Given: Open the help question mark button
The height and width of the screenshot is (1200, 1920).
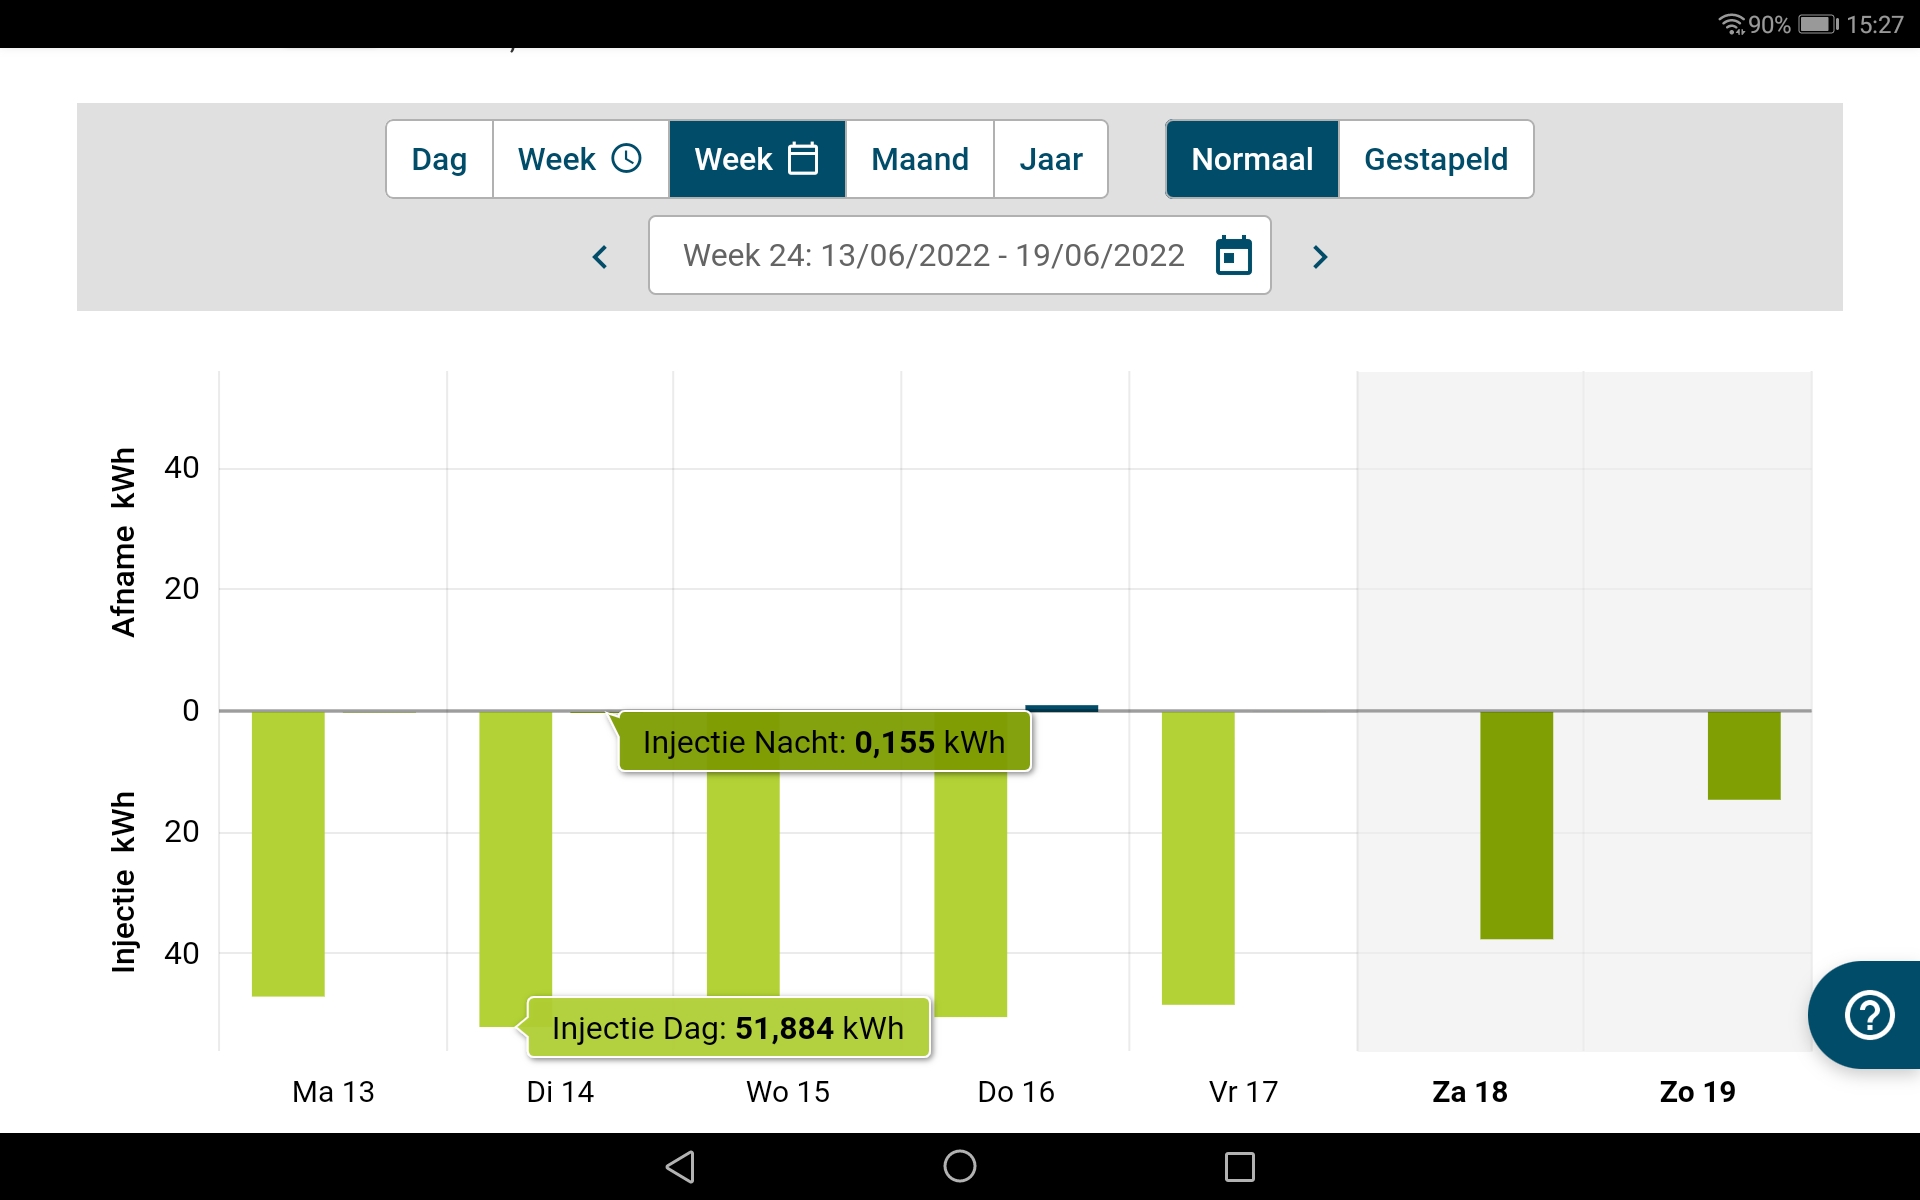Looking at the screenshot, I should [1868, 1015].
